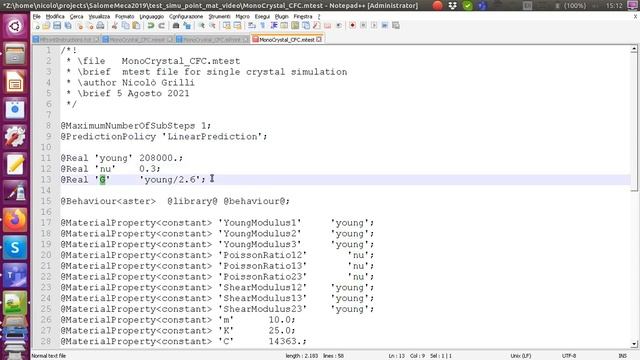Open the Macro menu

pos(242,16)
